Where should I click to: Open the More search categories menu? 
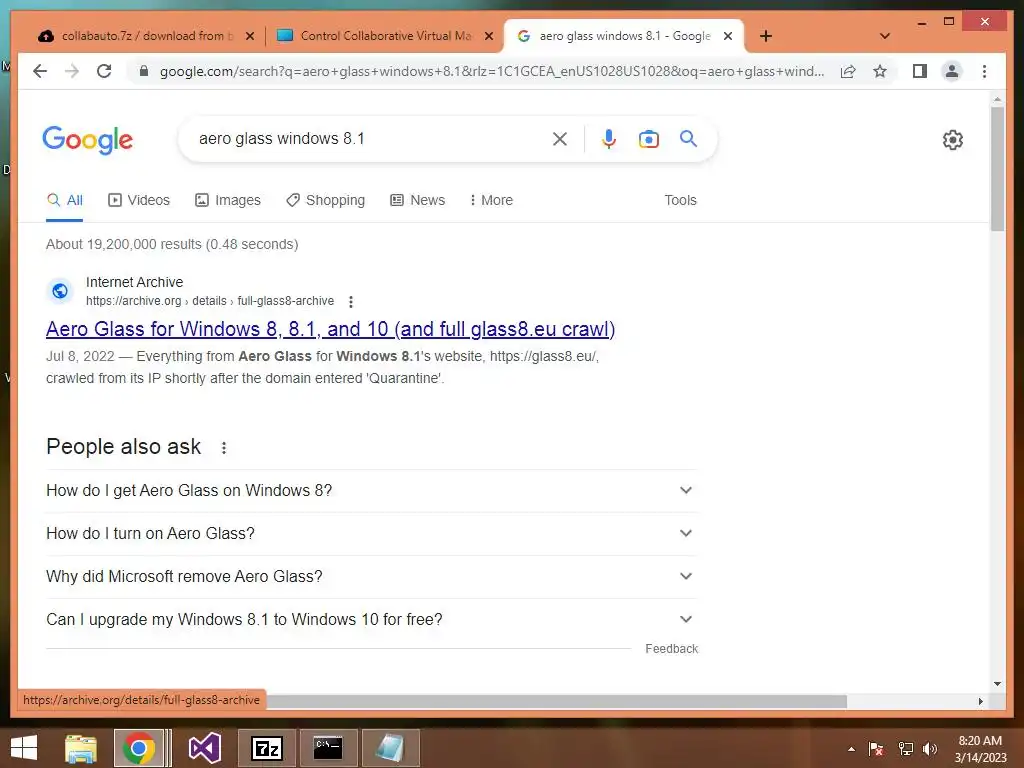491,200
